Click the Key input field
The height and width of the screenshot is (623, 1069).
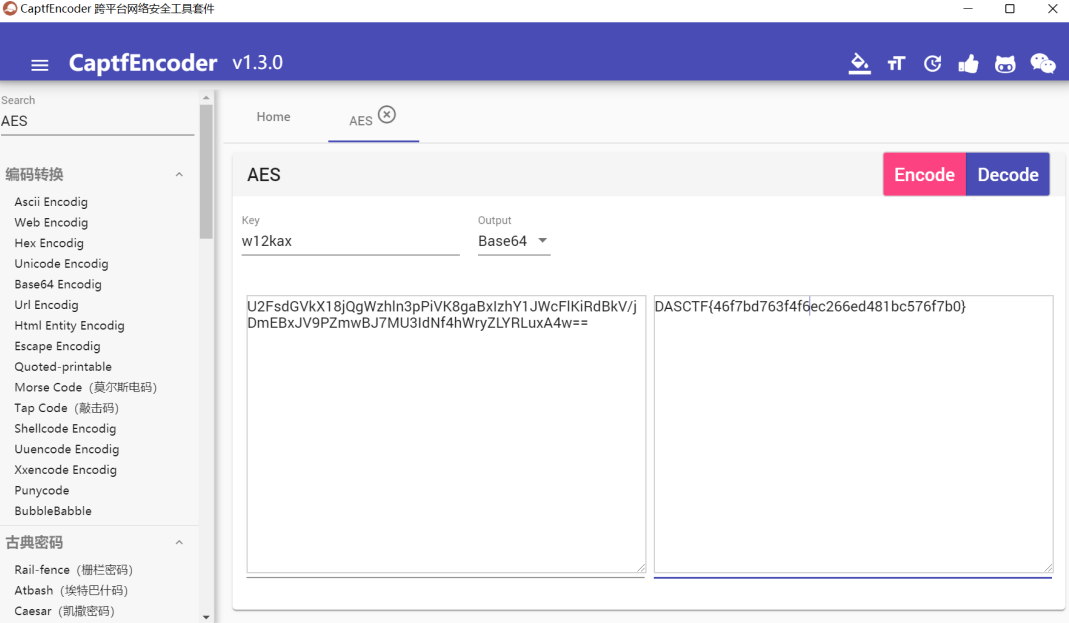(x=350, y=241)
